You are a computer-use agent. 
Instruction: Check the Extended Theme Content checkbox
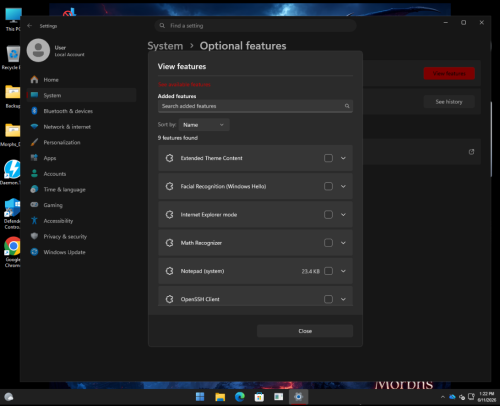(x=328, y=158)
